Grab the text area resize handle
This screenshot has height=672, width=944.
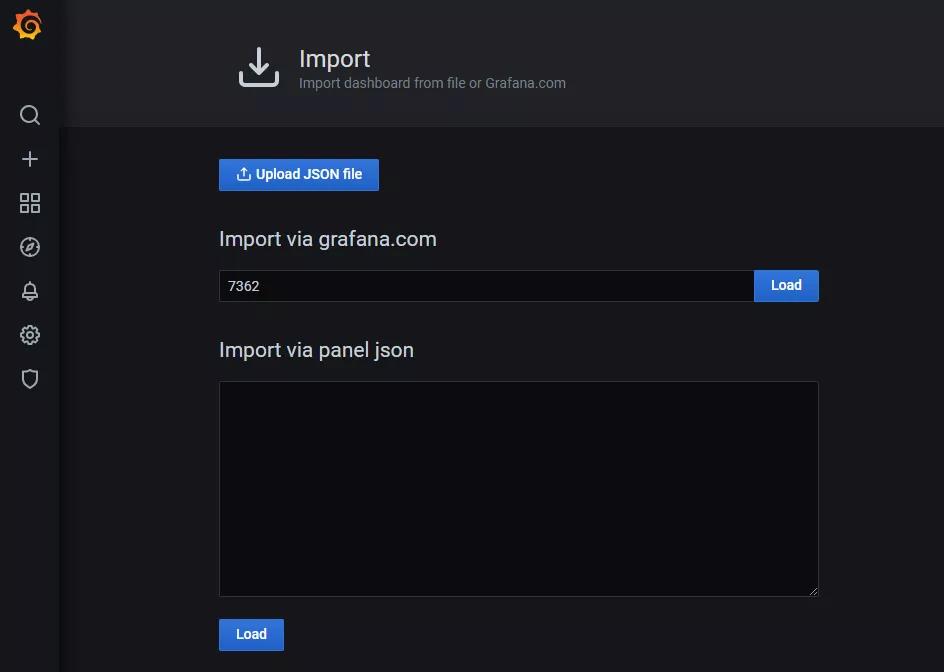pos(813,591)
